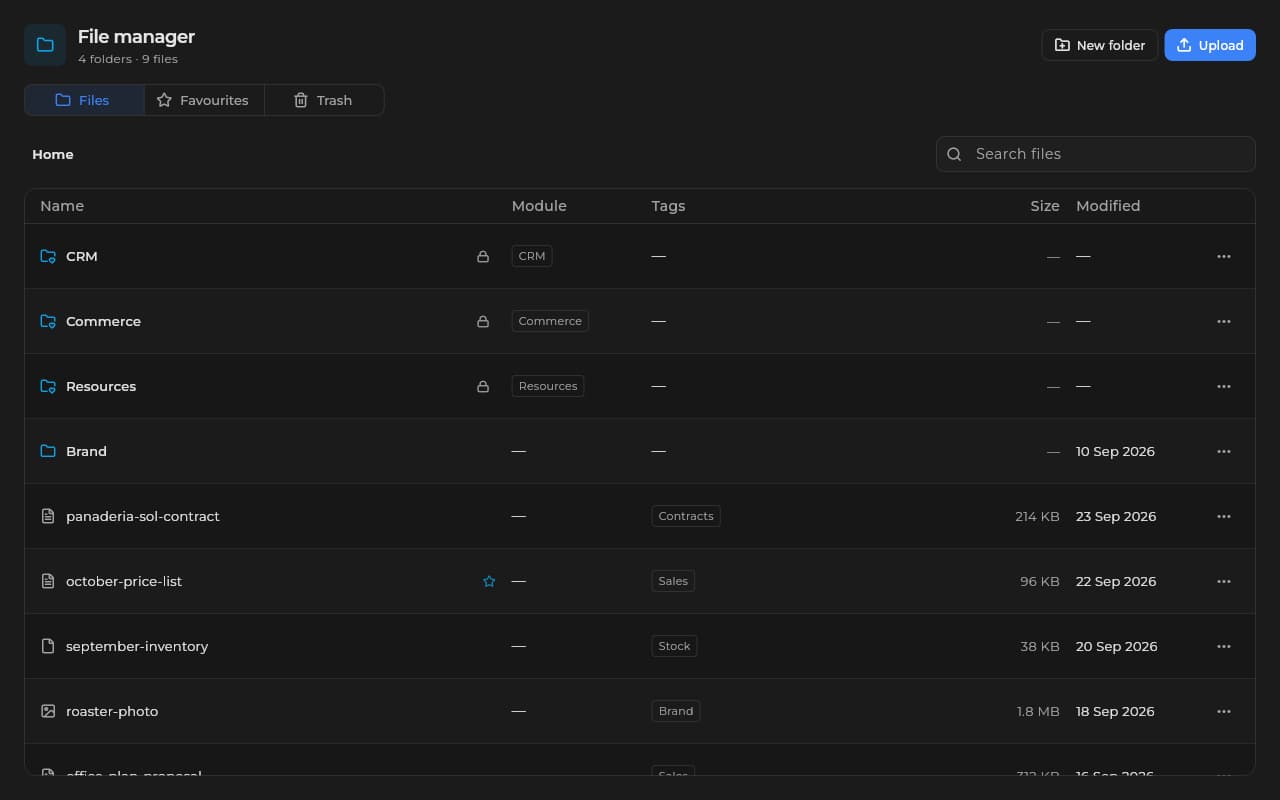Create a New folder
The width and height of the screenshot is (1280, 800).
point(1100,45)
